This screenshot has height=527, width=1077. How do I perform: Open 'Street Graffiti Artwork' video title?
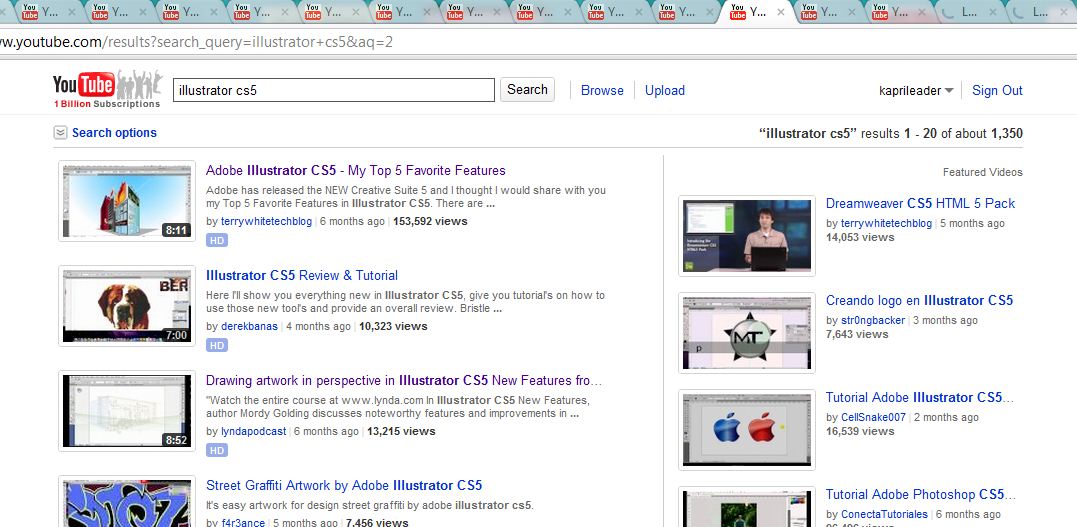pos(344,486)
